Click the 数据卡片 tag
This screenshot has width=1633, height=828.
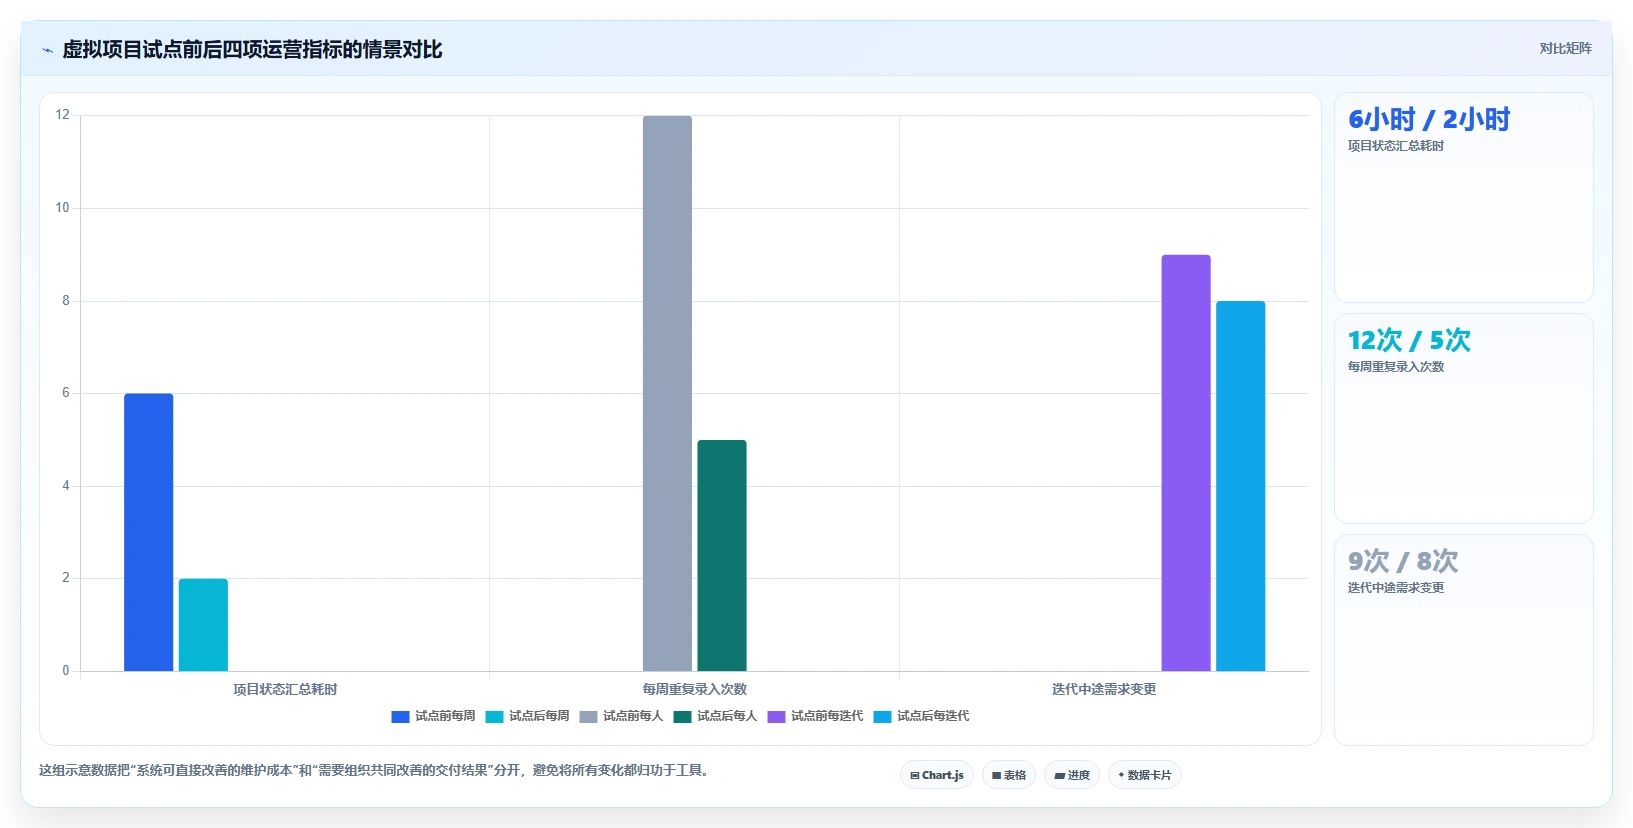pyautogui.click(x=1145, y=775)
